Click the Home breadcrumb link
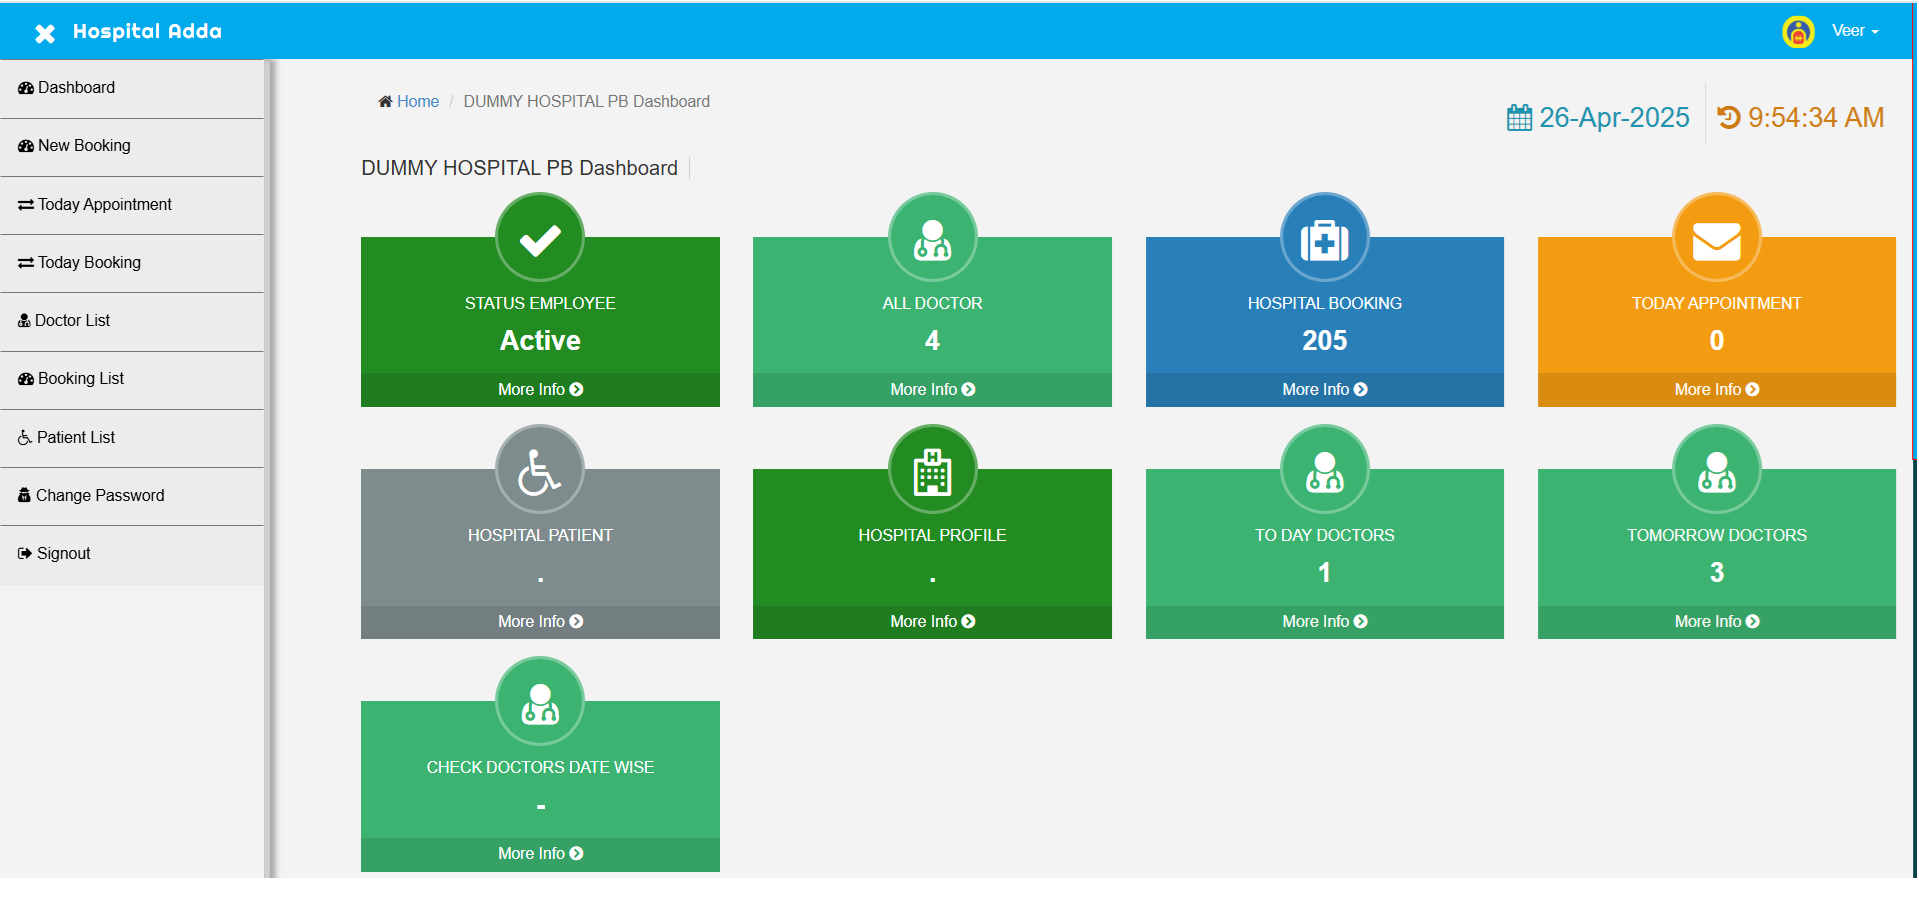Screen dimensions: 1919x908 417,102
